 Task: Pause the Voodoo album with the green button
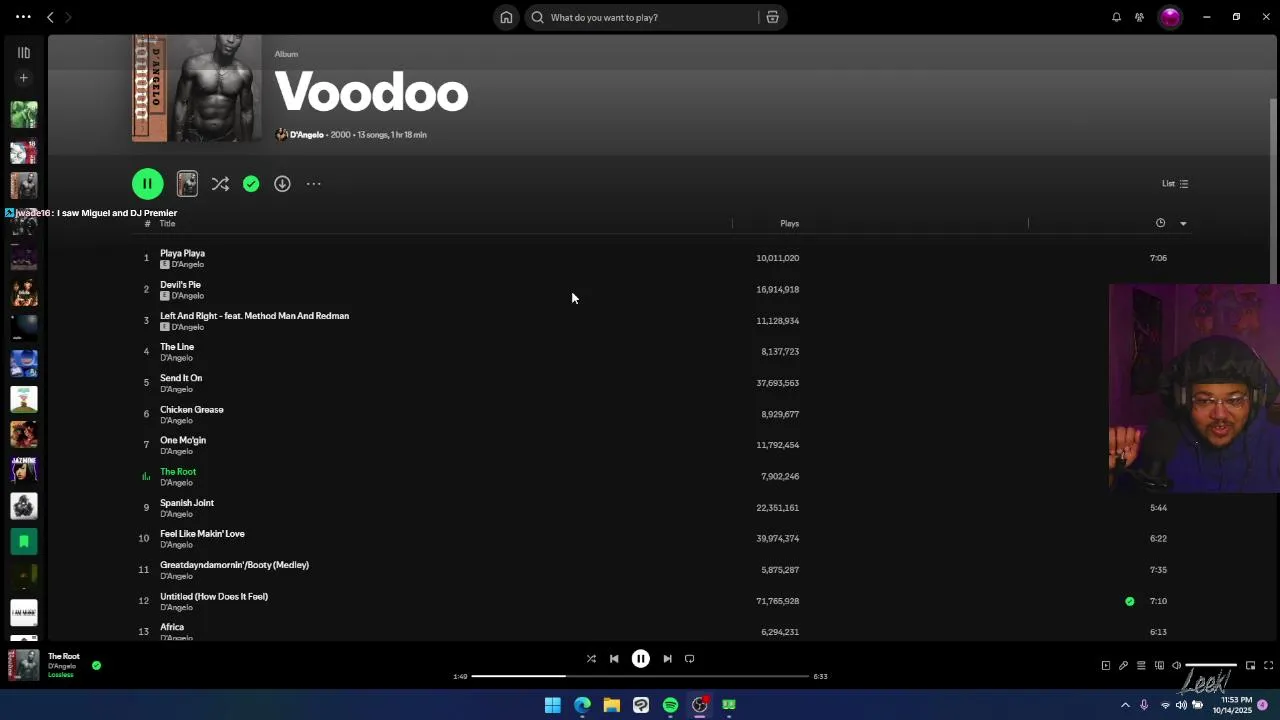tap(147, 184)
